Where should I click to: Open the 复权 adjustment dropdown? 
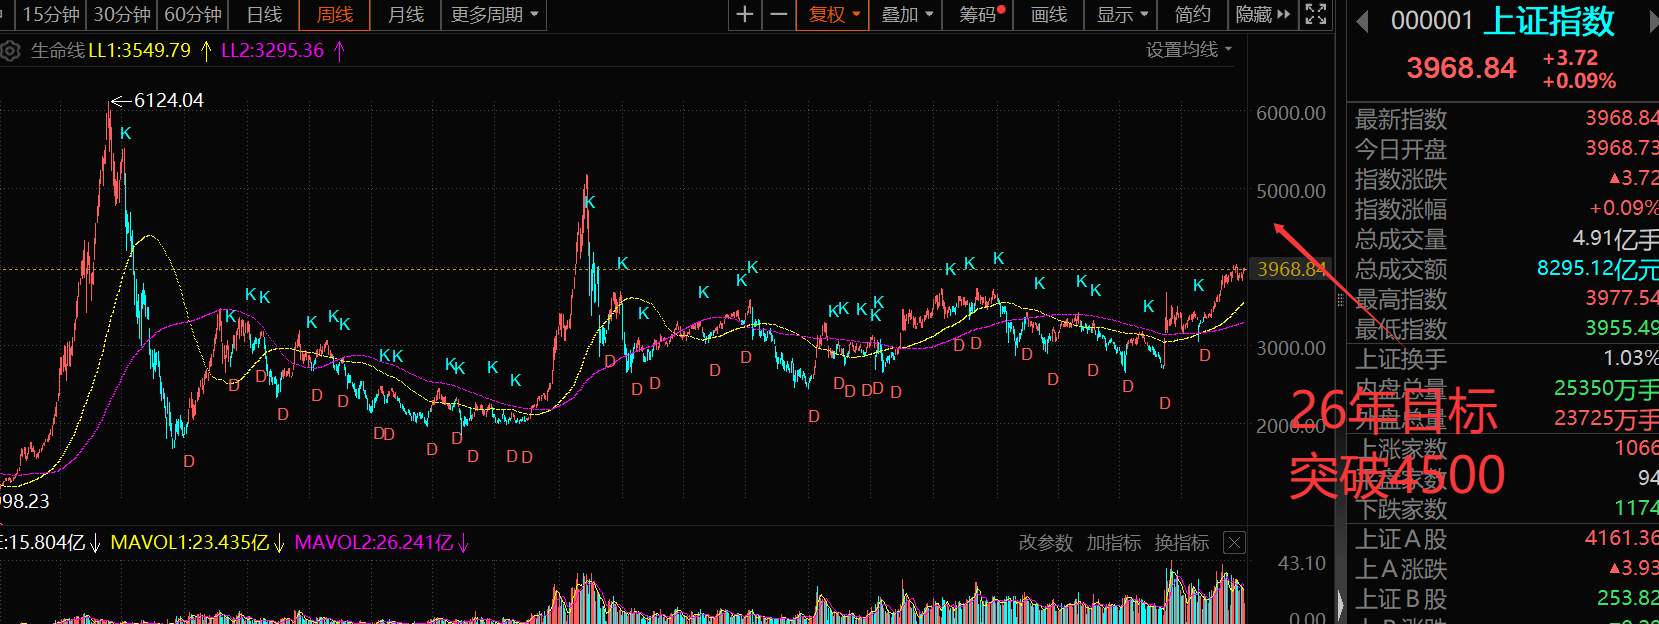[833, 14]
